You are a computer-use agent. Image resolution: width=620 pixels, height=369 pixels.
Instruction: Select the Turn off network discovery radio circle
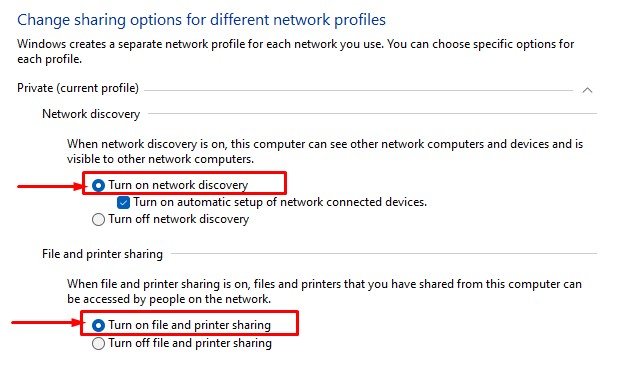point(98,219)
